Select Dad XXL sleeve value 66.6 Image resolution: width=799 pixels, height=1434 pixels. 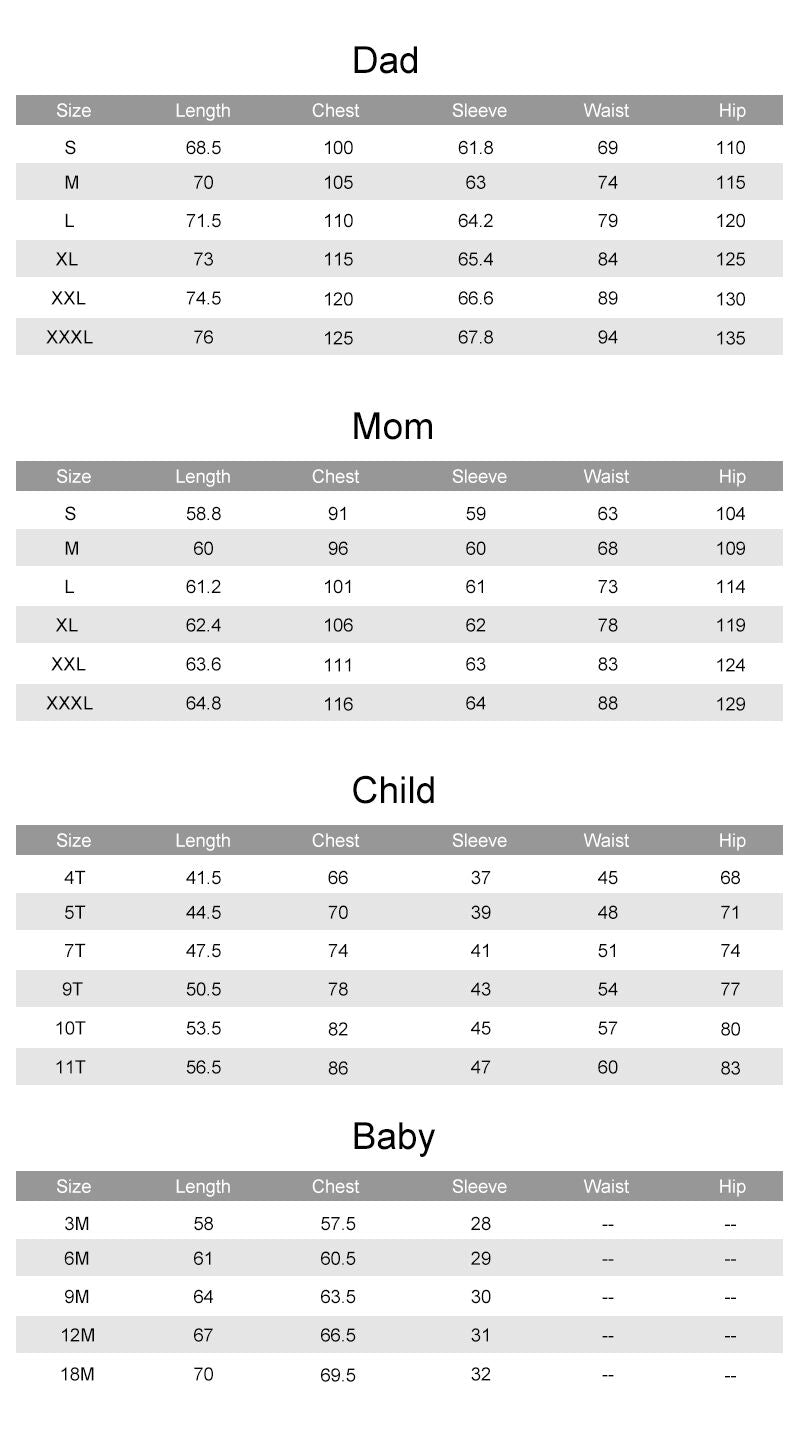click(476, 299)
